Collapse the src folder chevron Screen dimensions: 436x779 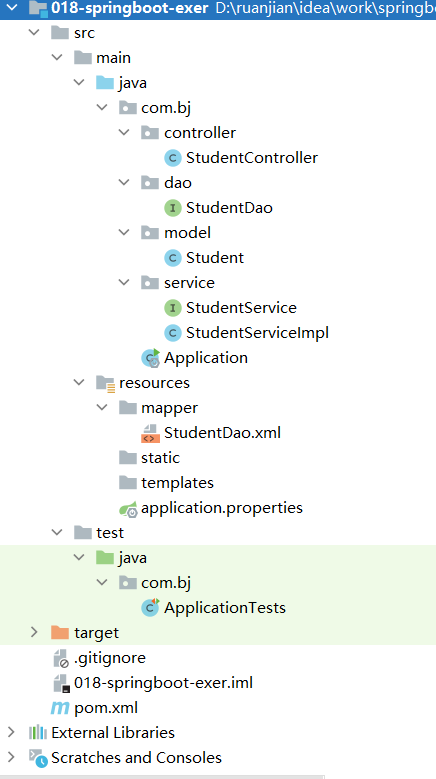(x=34, y=33)
